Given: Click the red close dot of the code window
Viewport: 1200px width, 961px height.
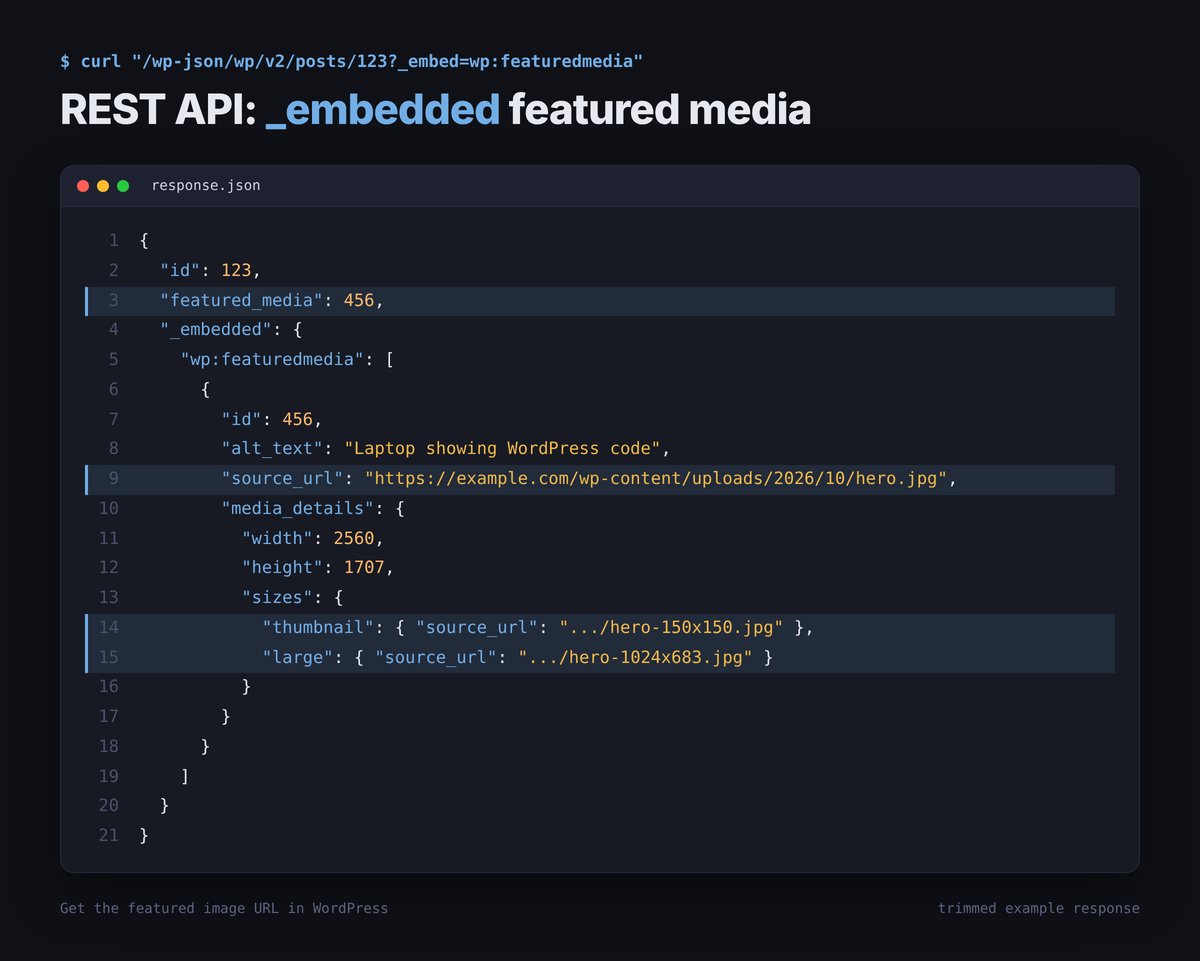Looking at the screenshot, I should (x=83, y=186).
